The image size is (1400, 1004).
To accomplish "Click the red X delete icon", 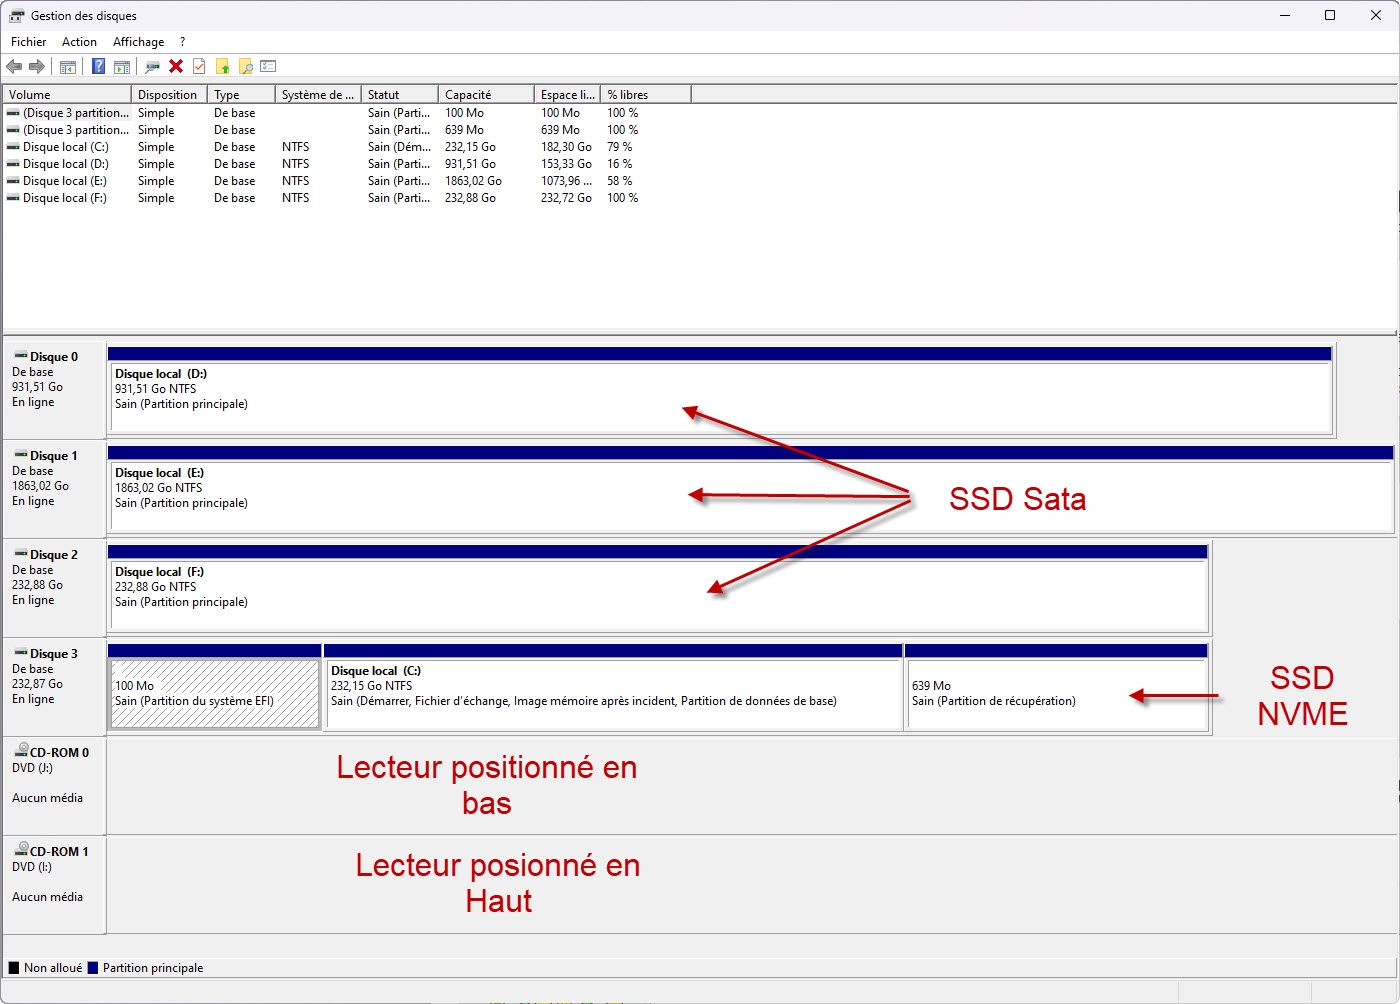I will pos(176,67).
